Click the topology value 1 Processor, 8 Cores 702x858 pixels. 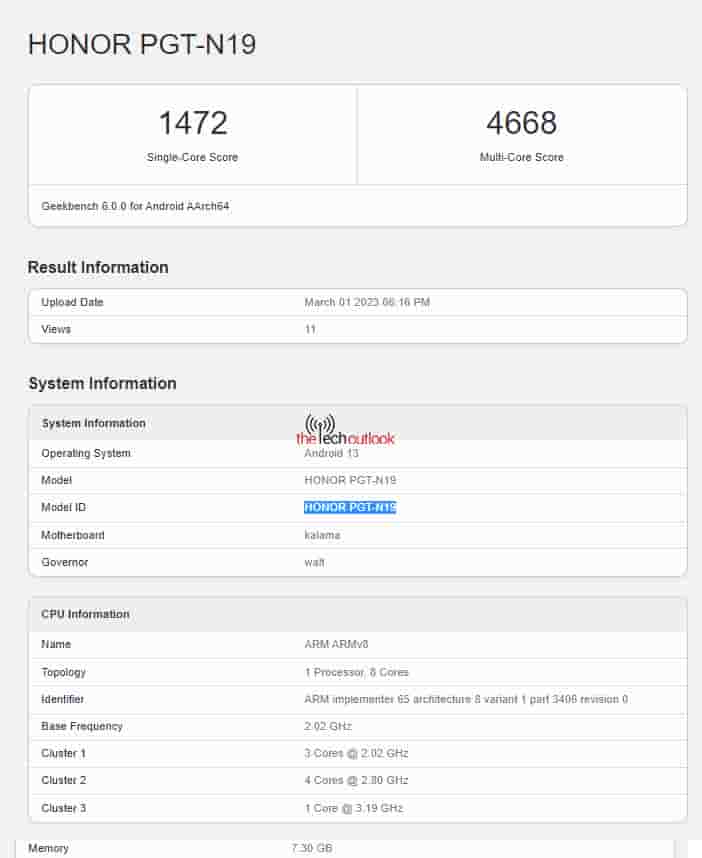(356, 672)
